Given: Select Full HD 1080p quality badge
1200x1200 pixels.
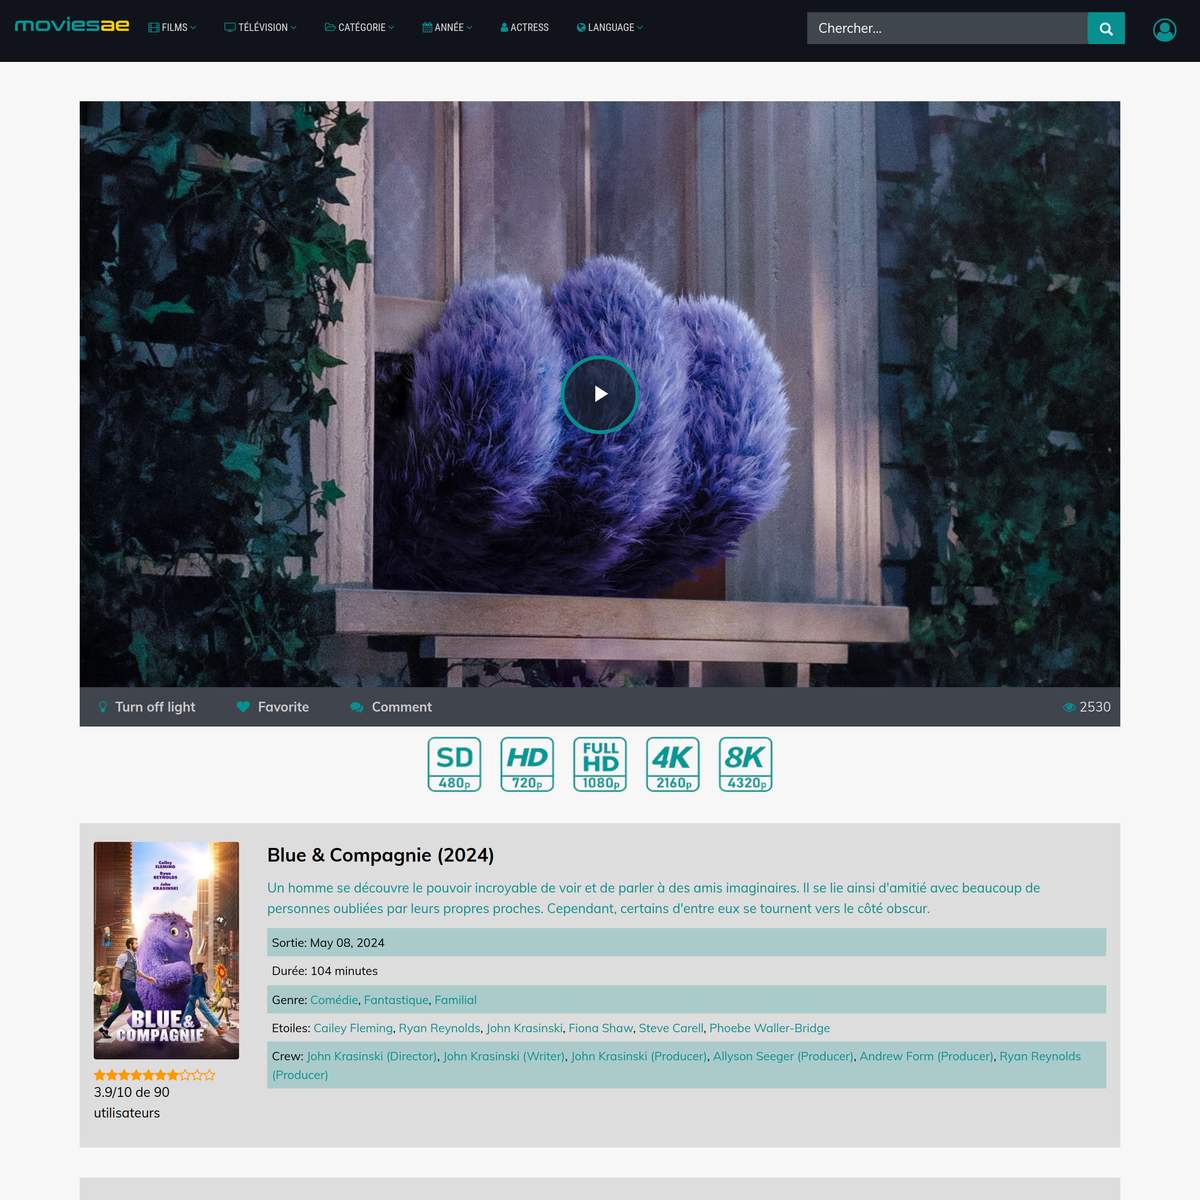Looking at the screenshot, I should (600, 764).
